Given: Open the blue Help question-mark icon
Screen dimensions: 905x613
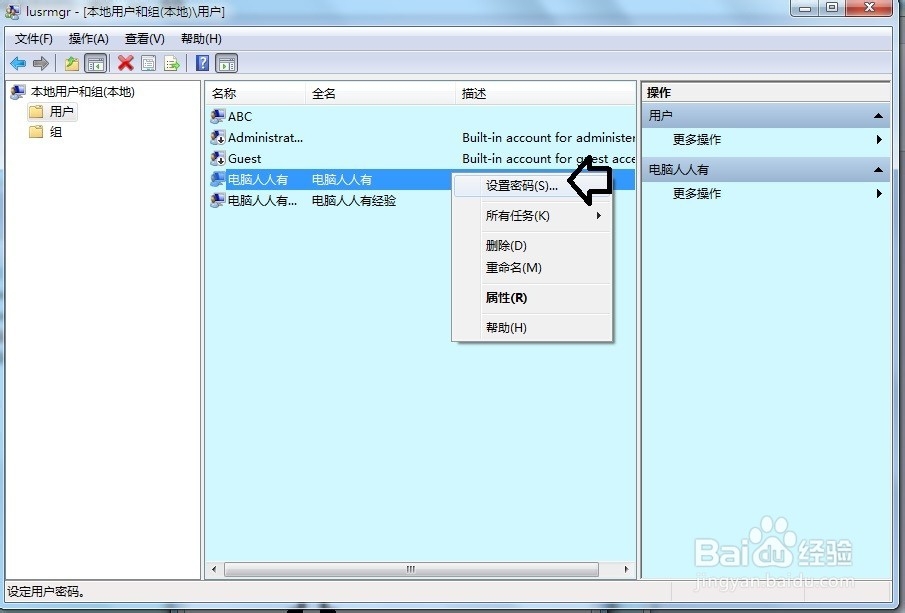Looking at the screenshot, I should (x=202, y=63).
